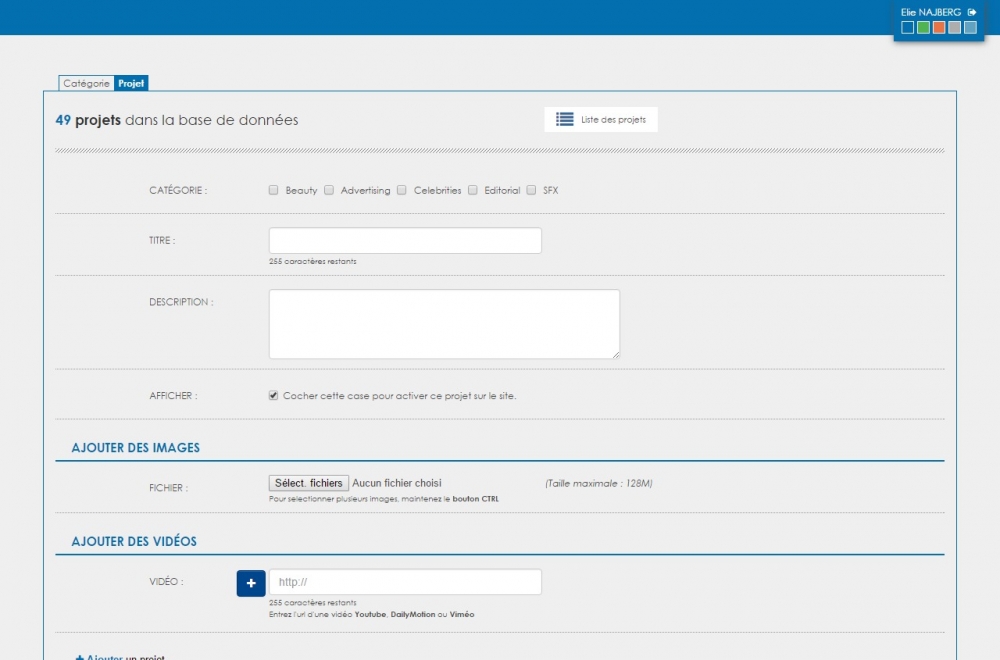Viewport: 1000px width, 660px height.
Task: Focus the Titre text field
Action: (405, 241)
